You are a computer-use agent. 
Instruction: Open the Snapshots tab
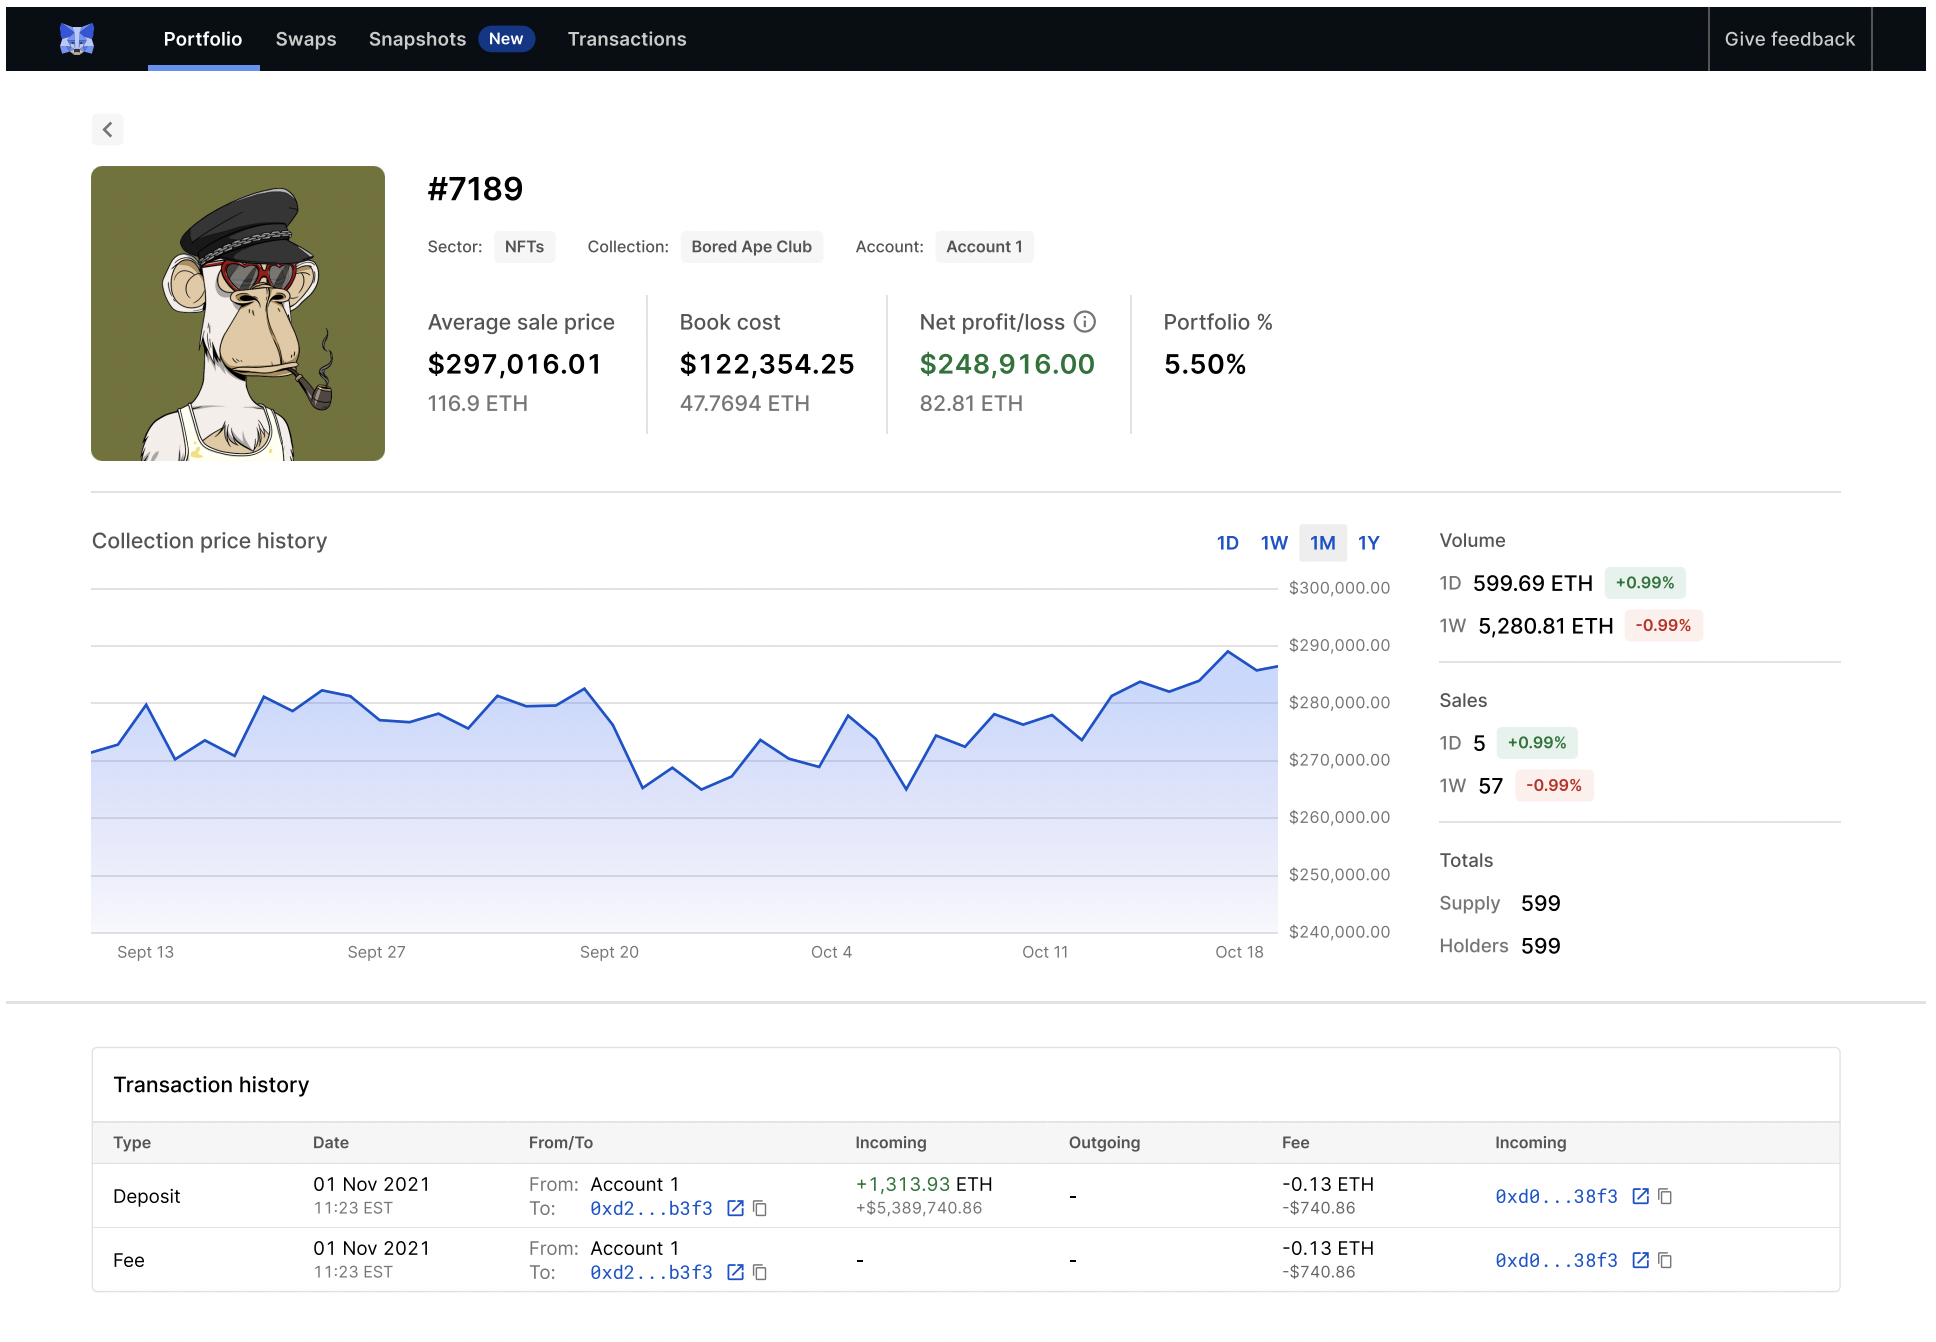point(417,39)
